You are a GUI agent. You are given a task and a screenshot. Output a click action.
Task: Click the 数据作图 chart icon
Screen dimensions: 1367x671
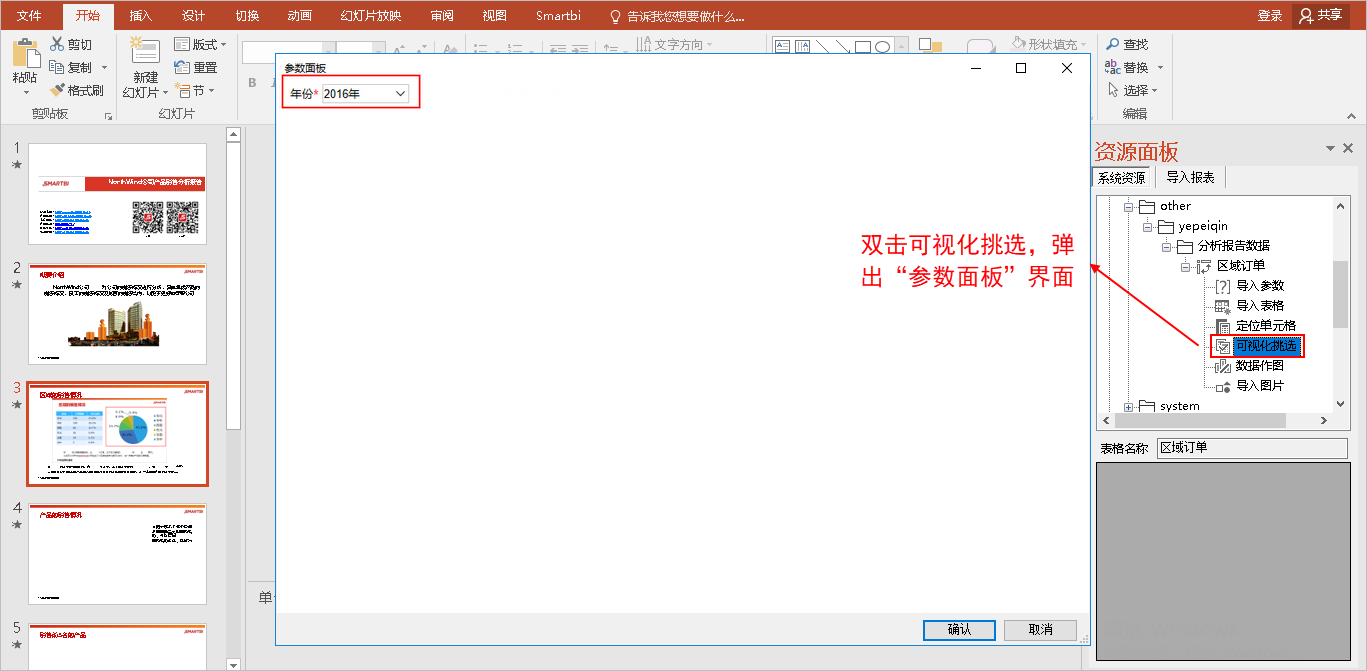pos(1222,366)
